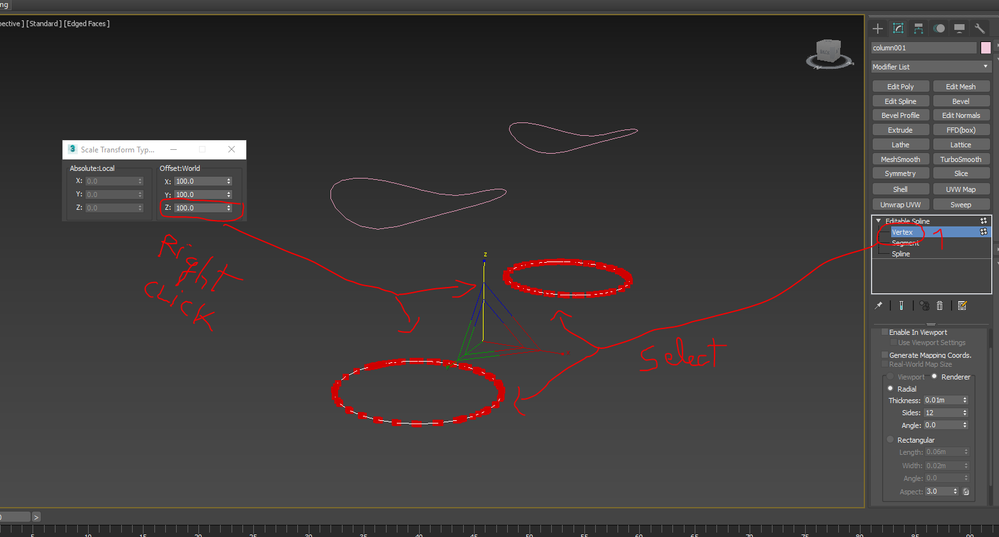Viewport: 999px width, 537px height.
Task: Open the Modifier List dropdown
Action: point(930,67)
